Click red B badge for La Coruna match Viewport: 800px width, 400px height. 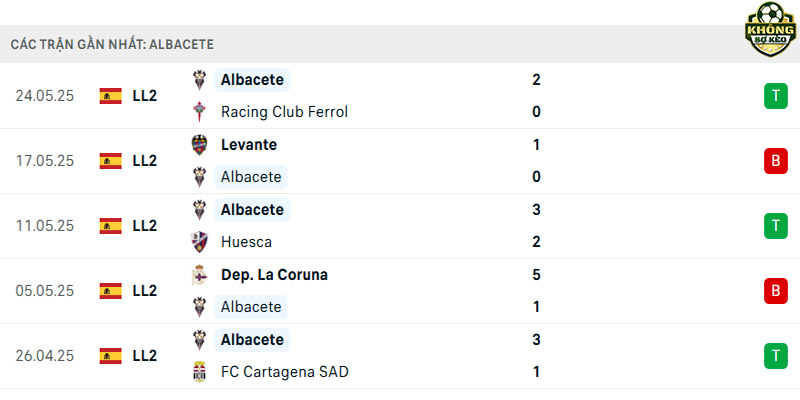[x=776, y=291]
